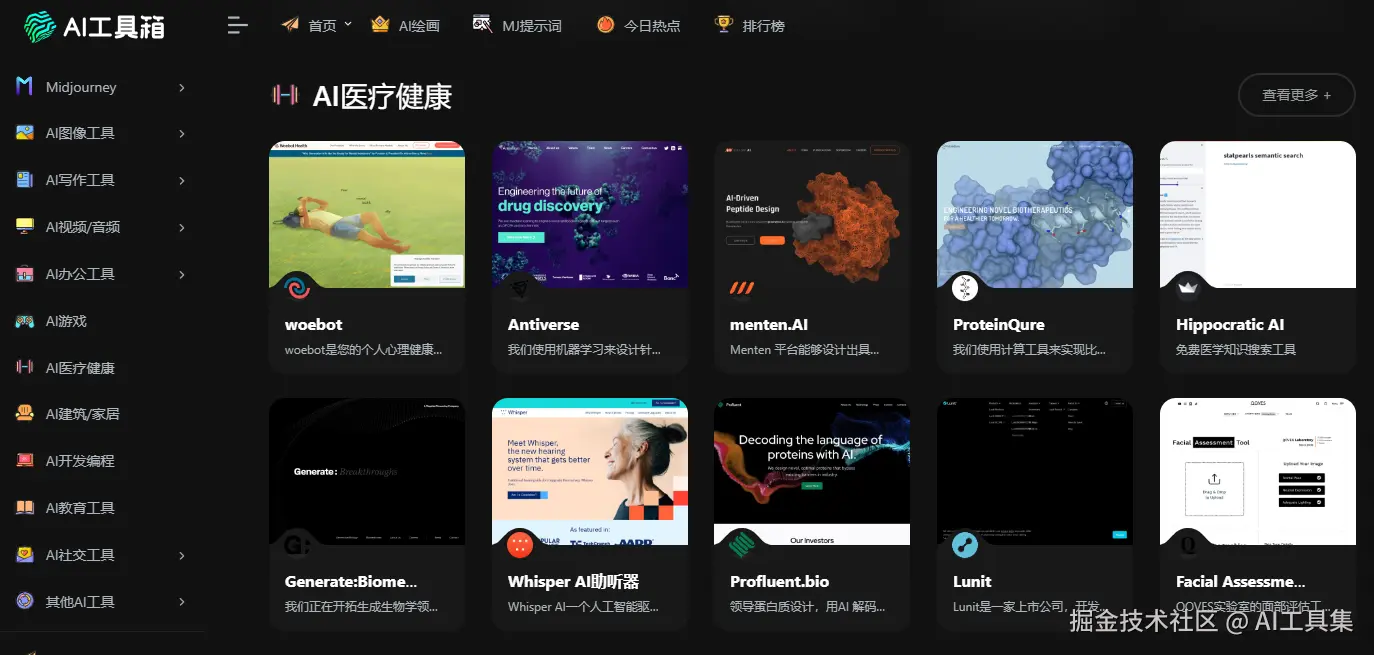Image resolution: width=1374 pixels, height=655 pixels.
Task: Click the Antiverse drug discovery thumbnail
Action: (590, 214)
